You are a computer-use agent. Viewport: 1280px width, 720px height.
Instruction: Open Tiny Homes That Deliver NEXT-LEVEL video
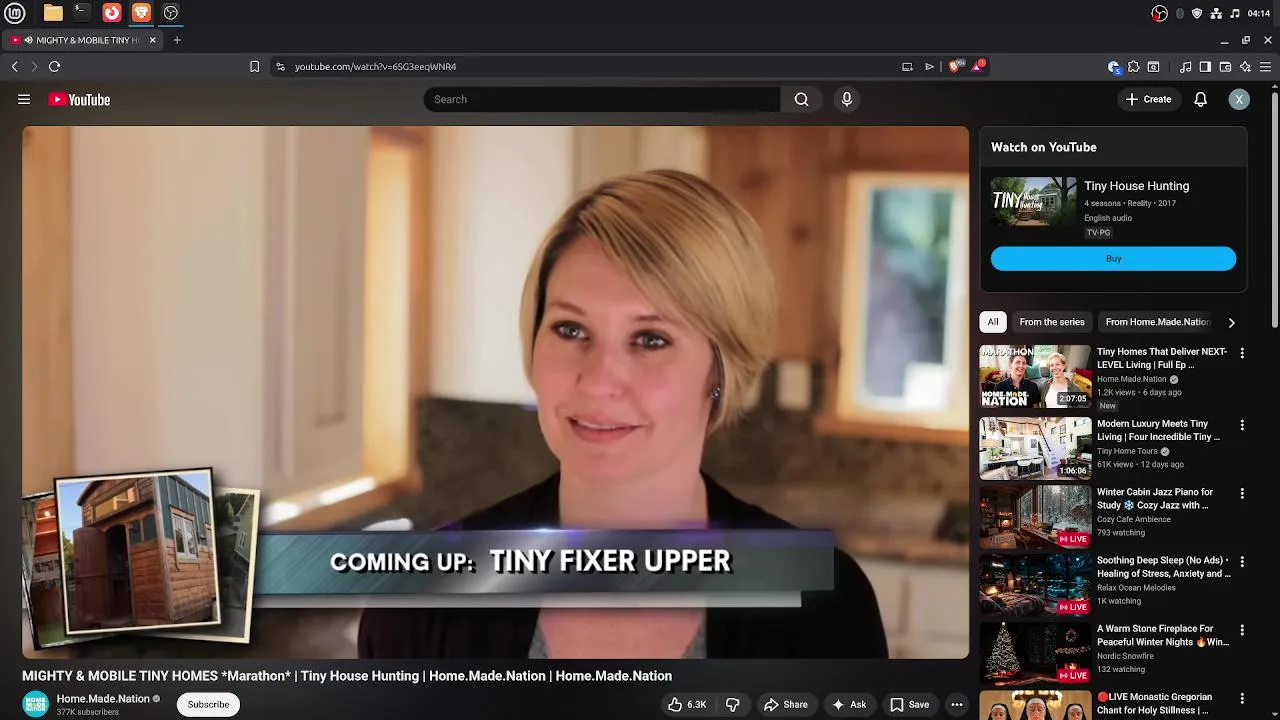click(x=1162, y=358)
